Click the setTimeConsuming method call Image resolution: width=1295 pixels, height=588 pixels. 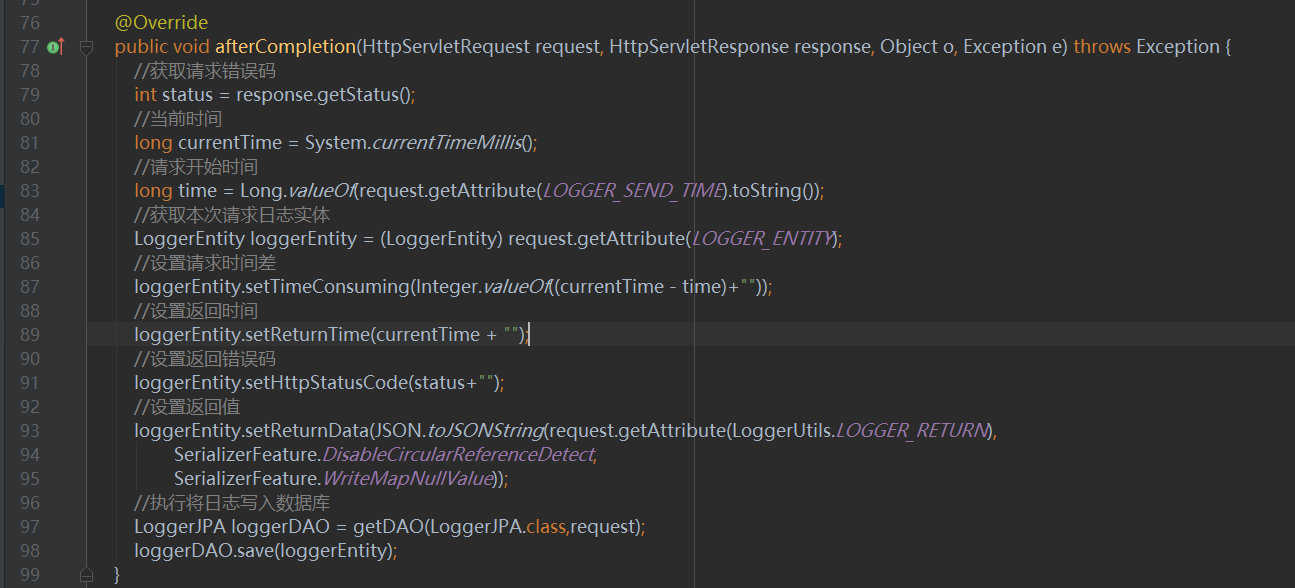click(327, 287)
